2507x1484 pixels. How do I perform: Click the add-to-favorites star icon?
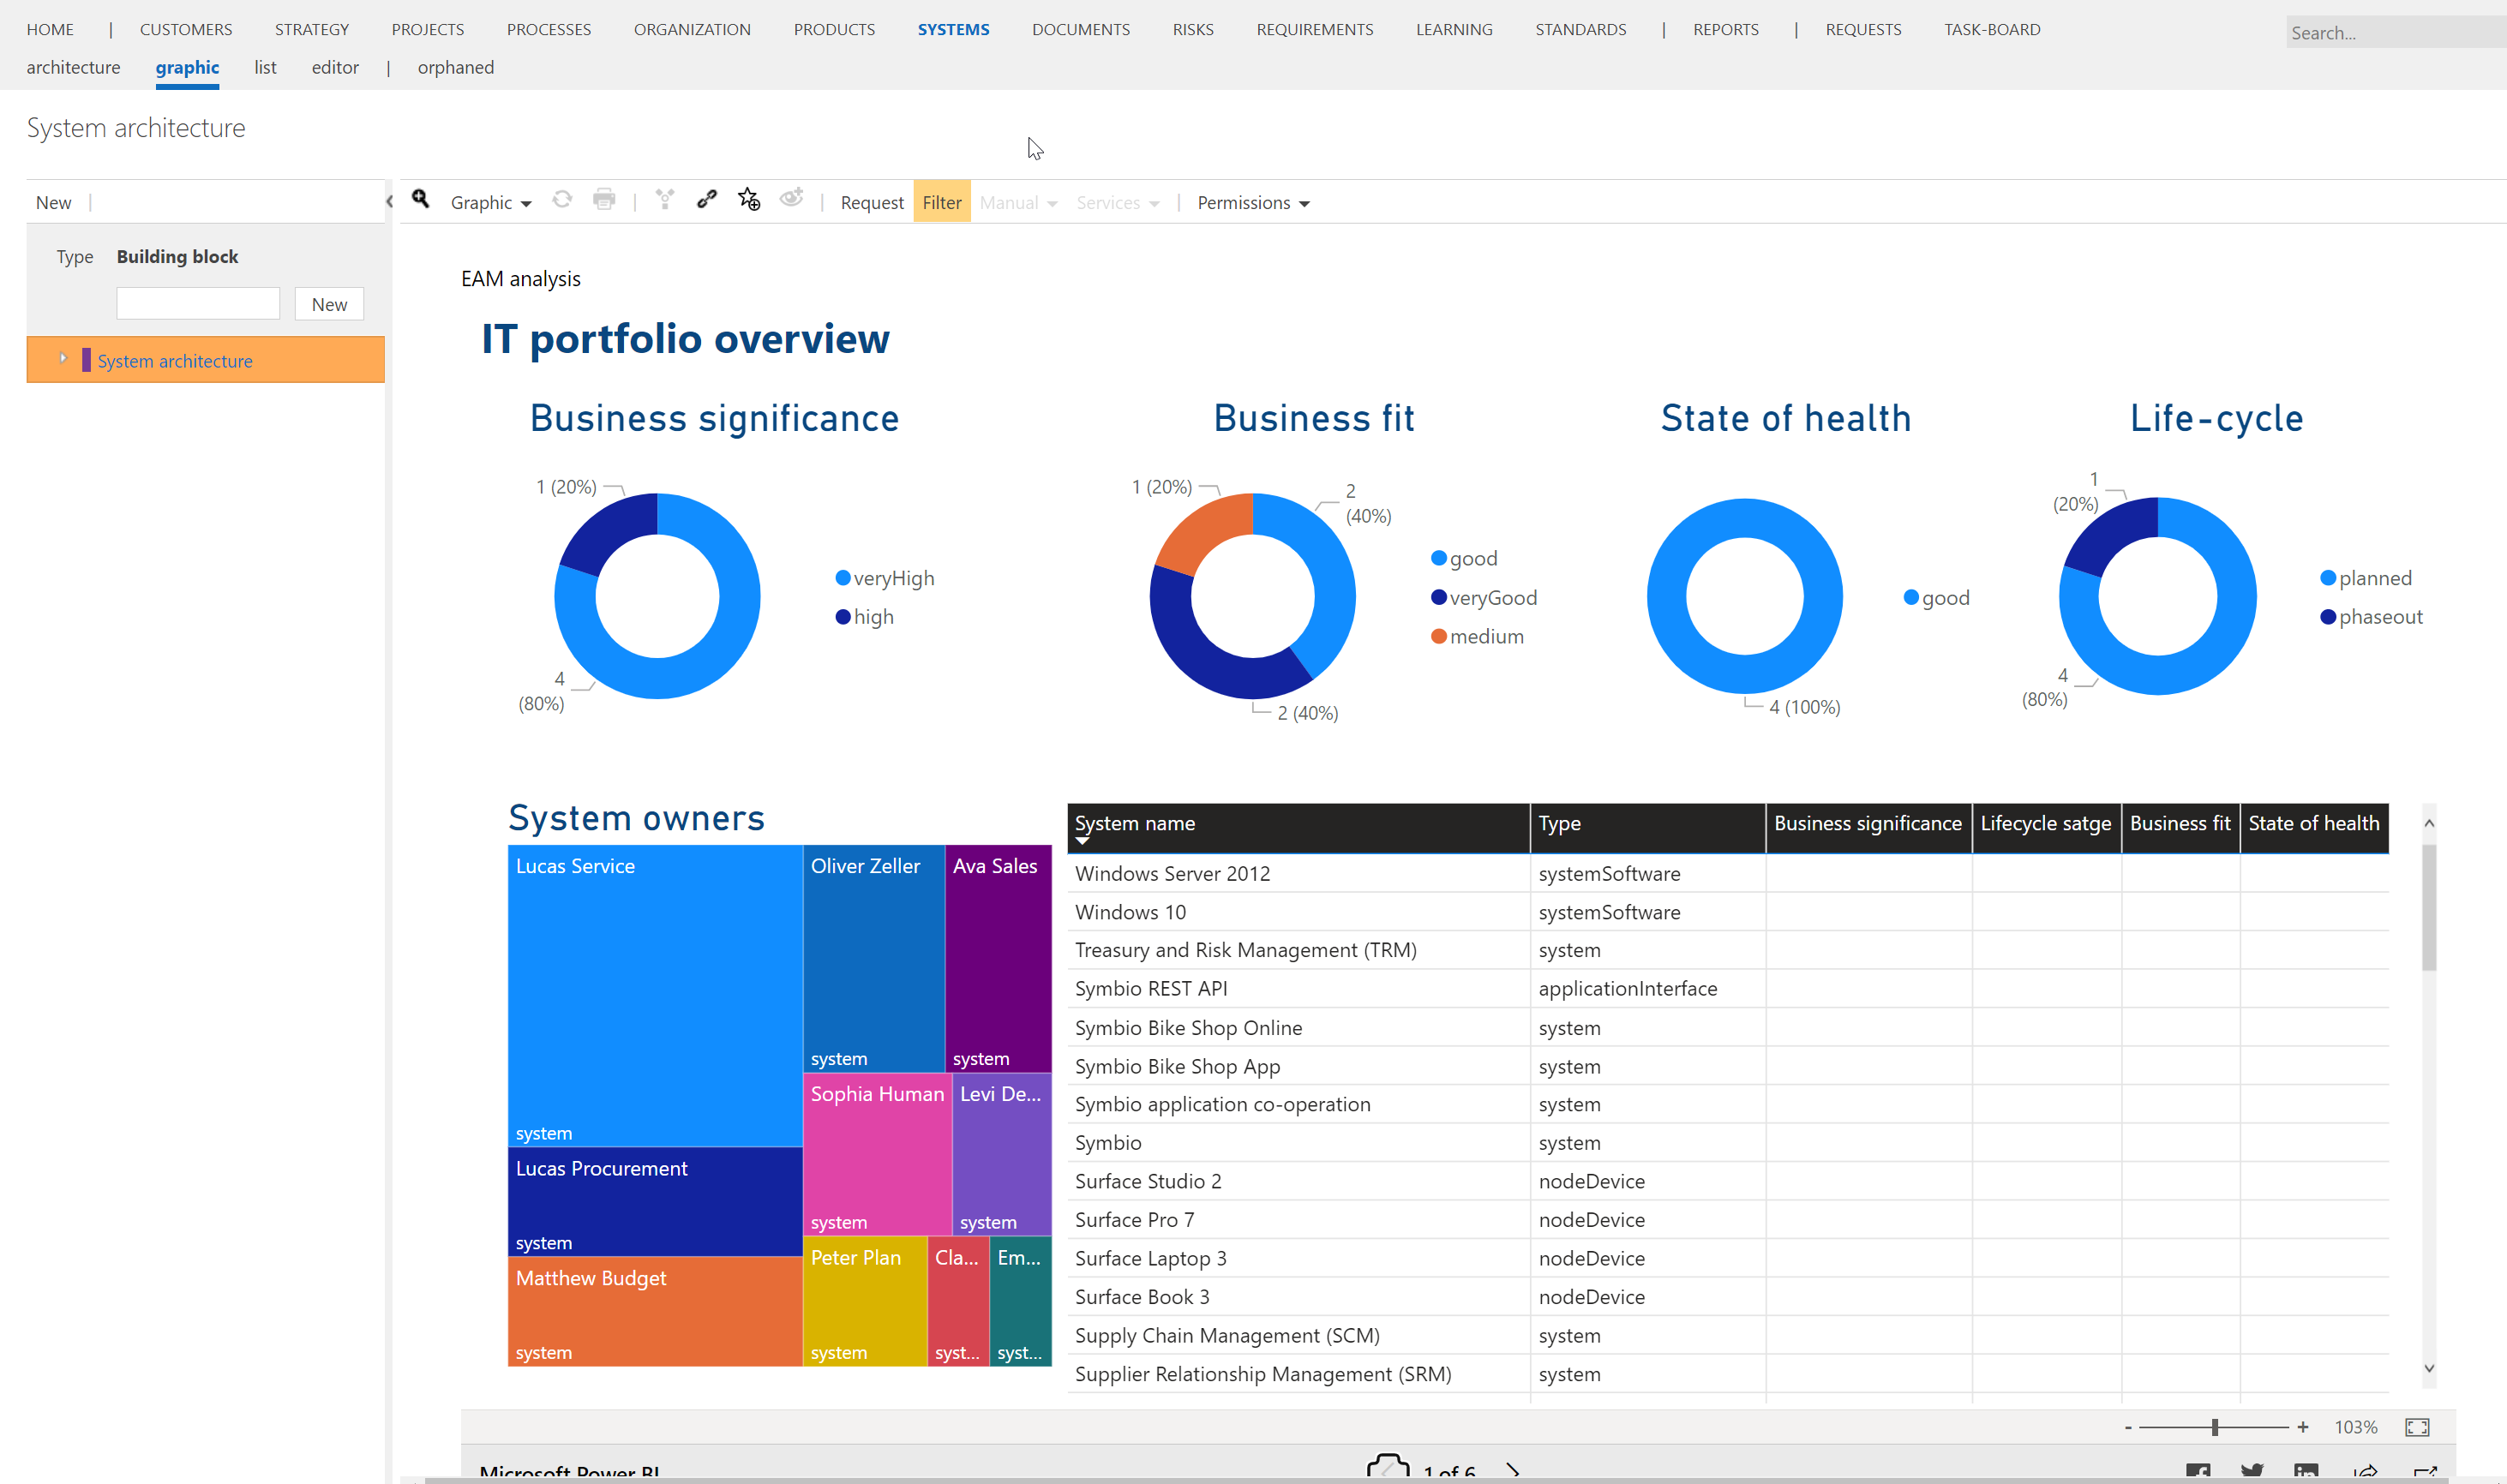749,200
